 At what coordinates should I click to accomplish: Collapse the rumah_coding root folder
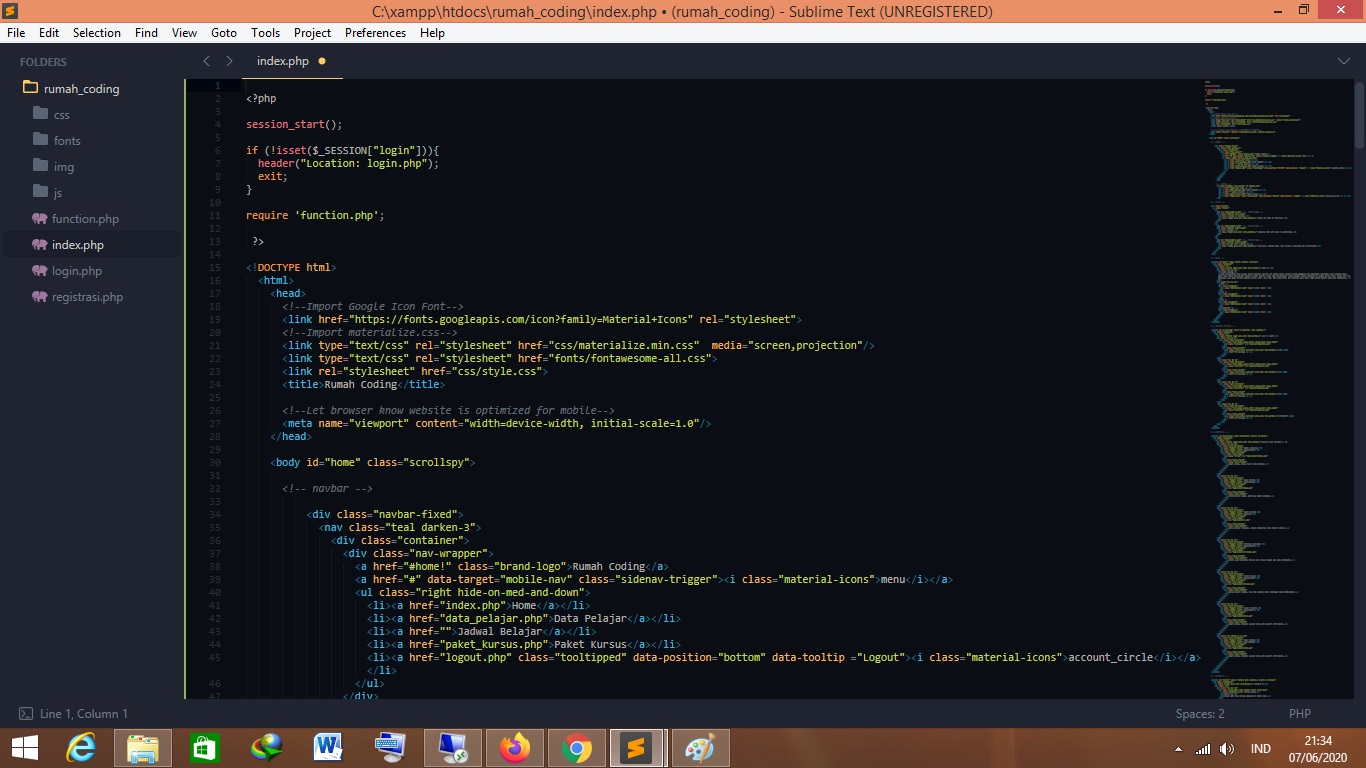(81, 89)
